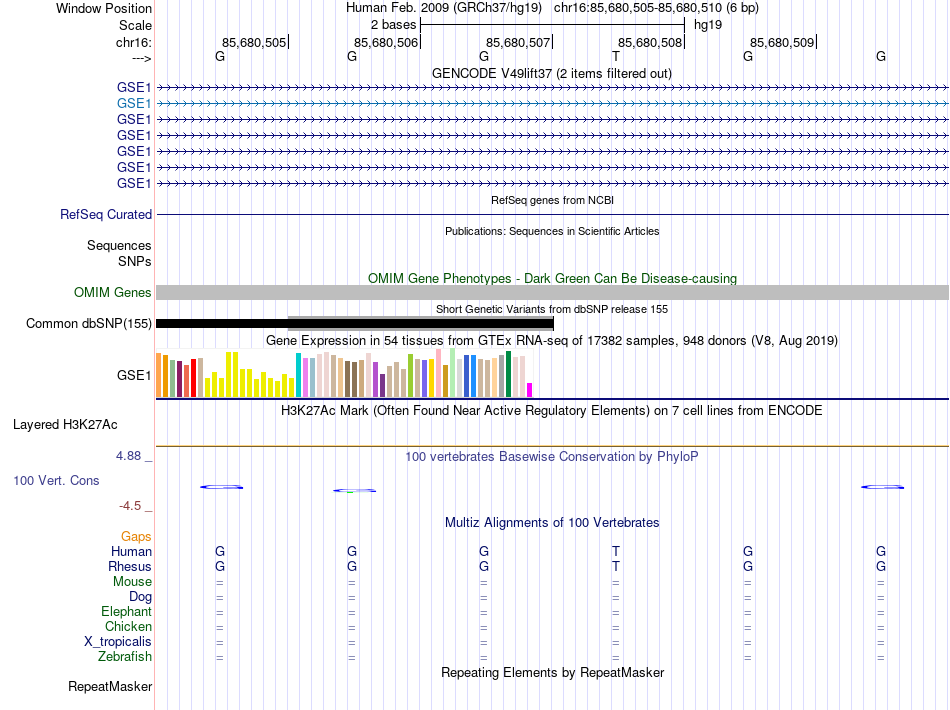Click the T base in the Rhesus row
Screen dimensions: 950x710
pyautogui.click(x=616, y=566)
